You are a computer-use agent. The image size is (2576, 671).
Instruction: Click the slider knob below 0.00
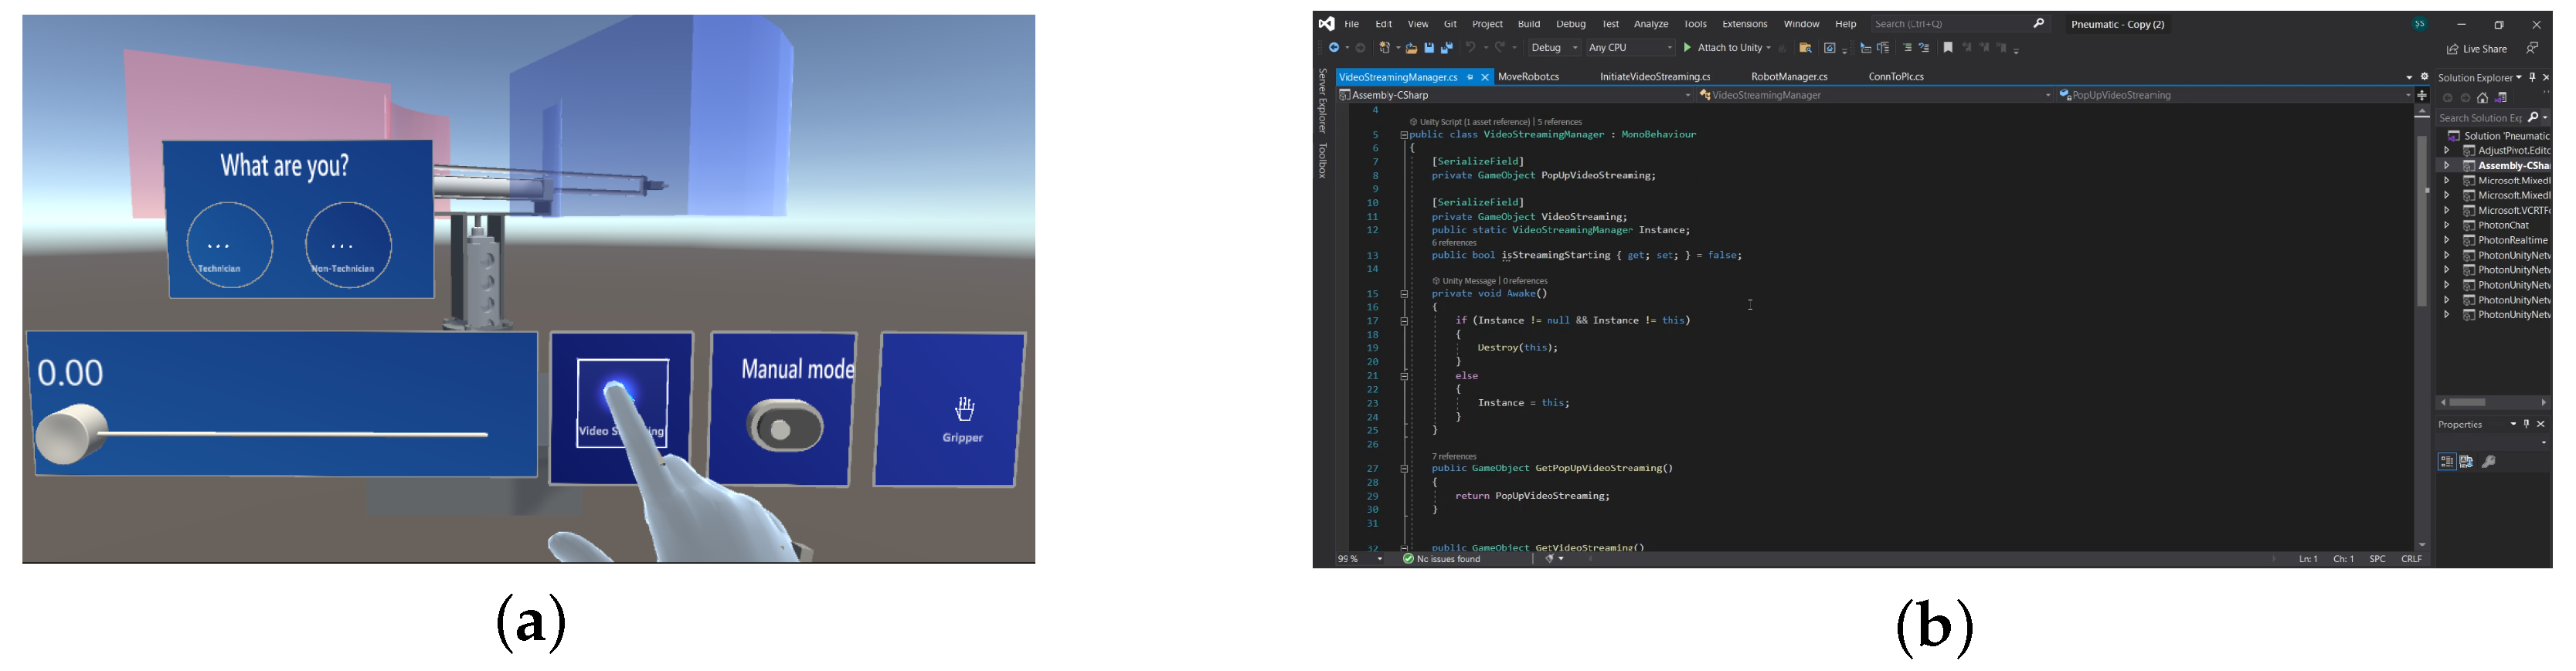point(71,433)
